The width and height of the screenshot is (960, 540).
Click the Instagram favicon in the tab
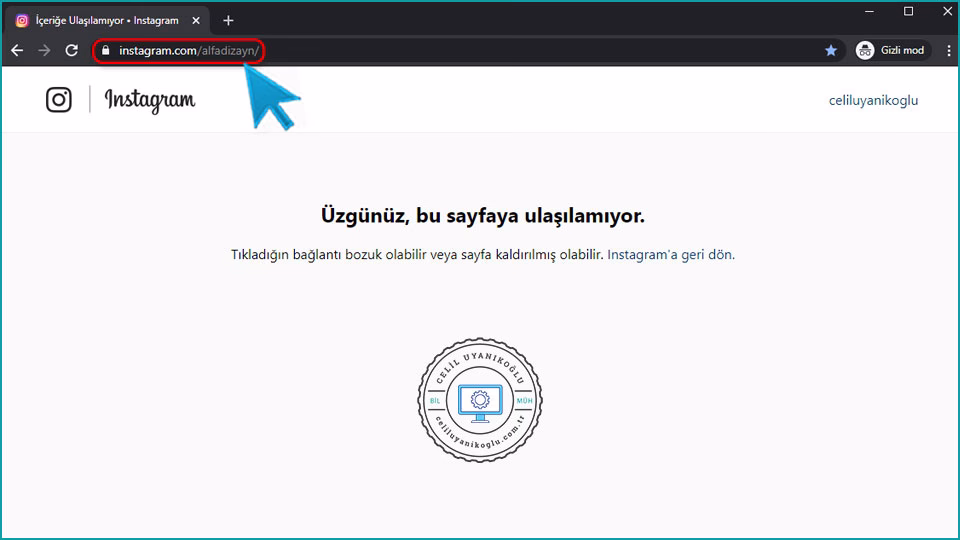pyautogui.click(x=22, y=21)
